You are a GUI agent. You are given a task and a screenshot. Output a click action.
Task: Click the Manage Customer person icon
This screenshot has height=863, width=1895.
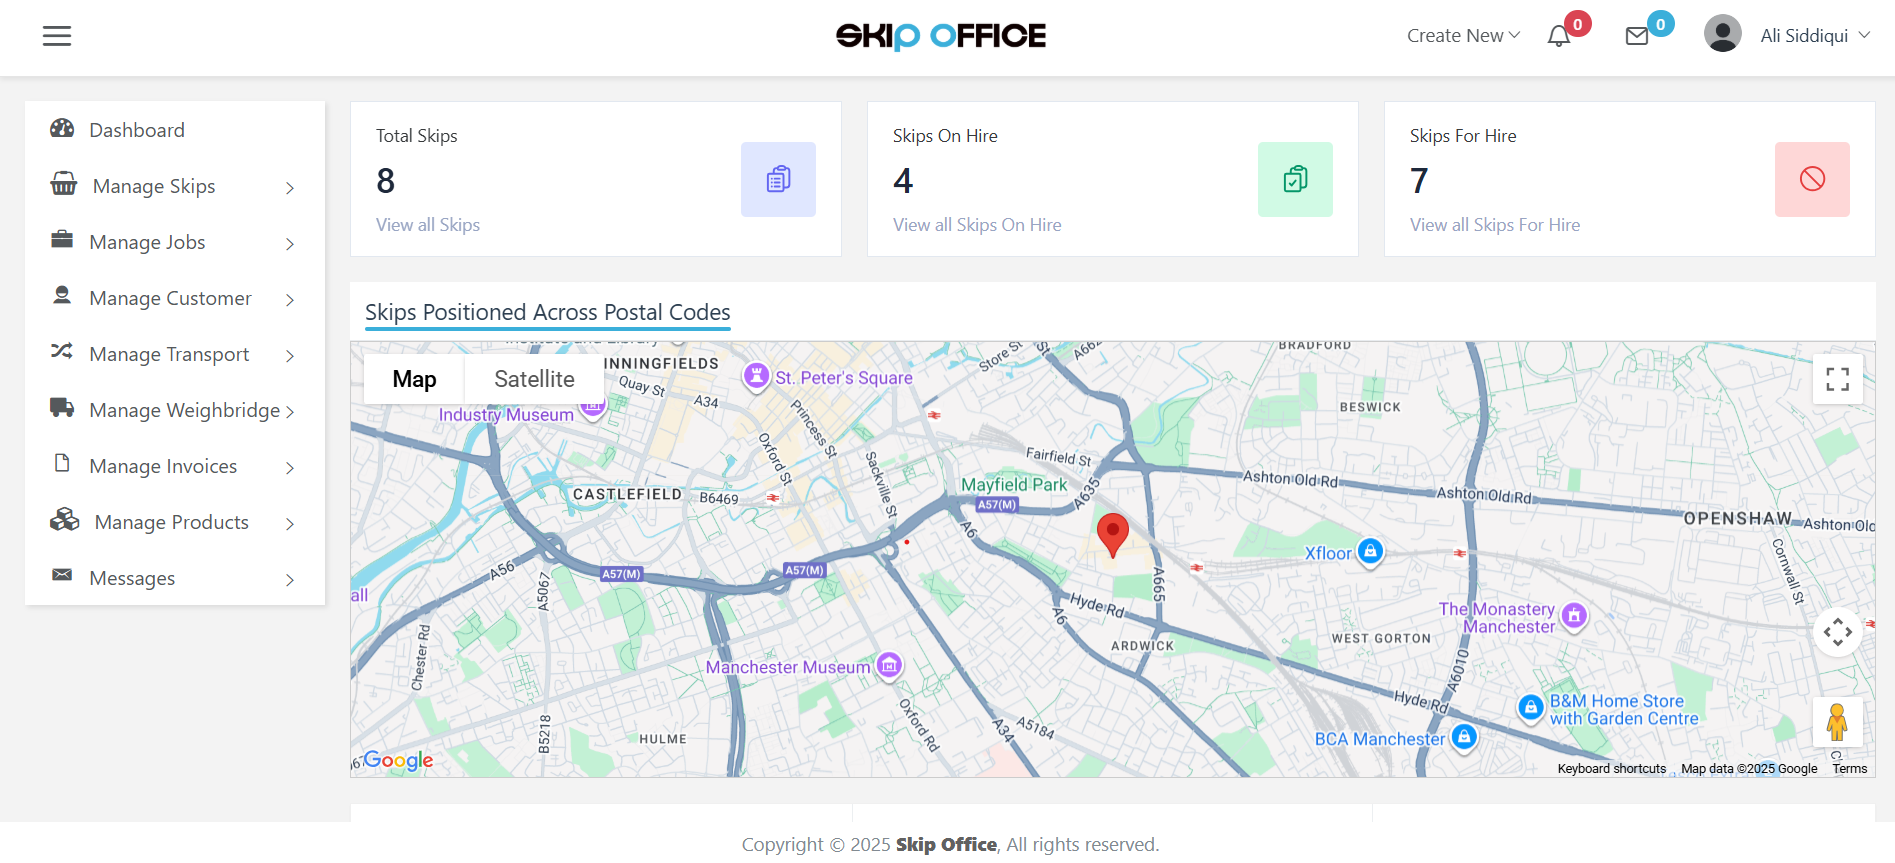pos(62,295)
